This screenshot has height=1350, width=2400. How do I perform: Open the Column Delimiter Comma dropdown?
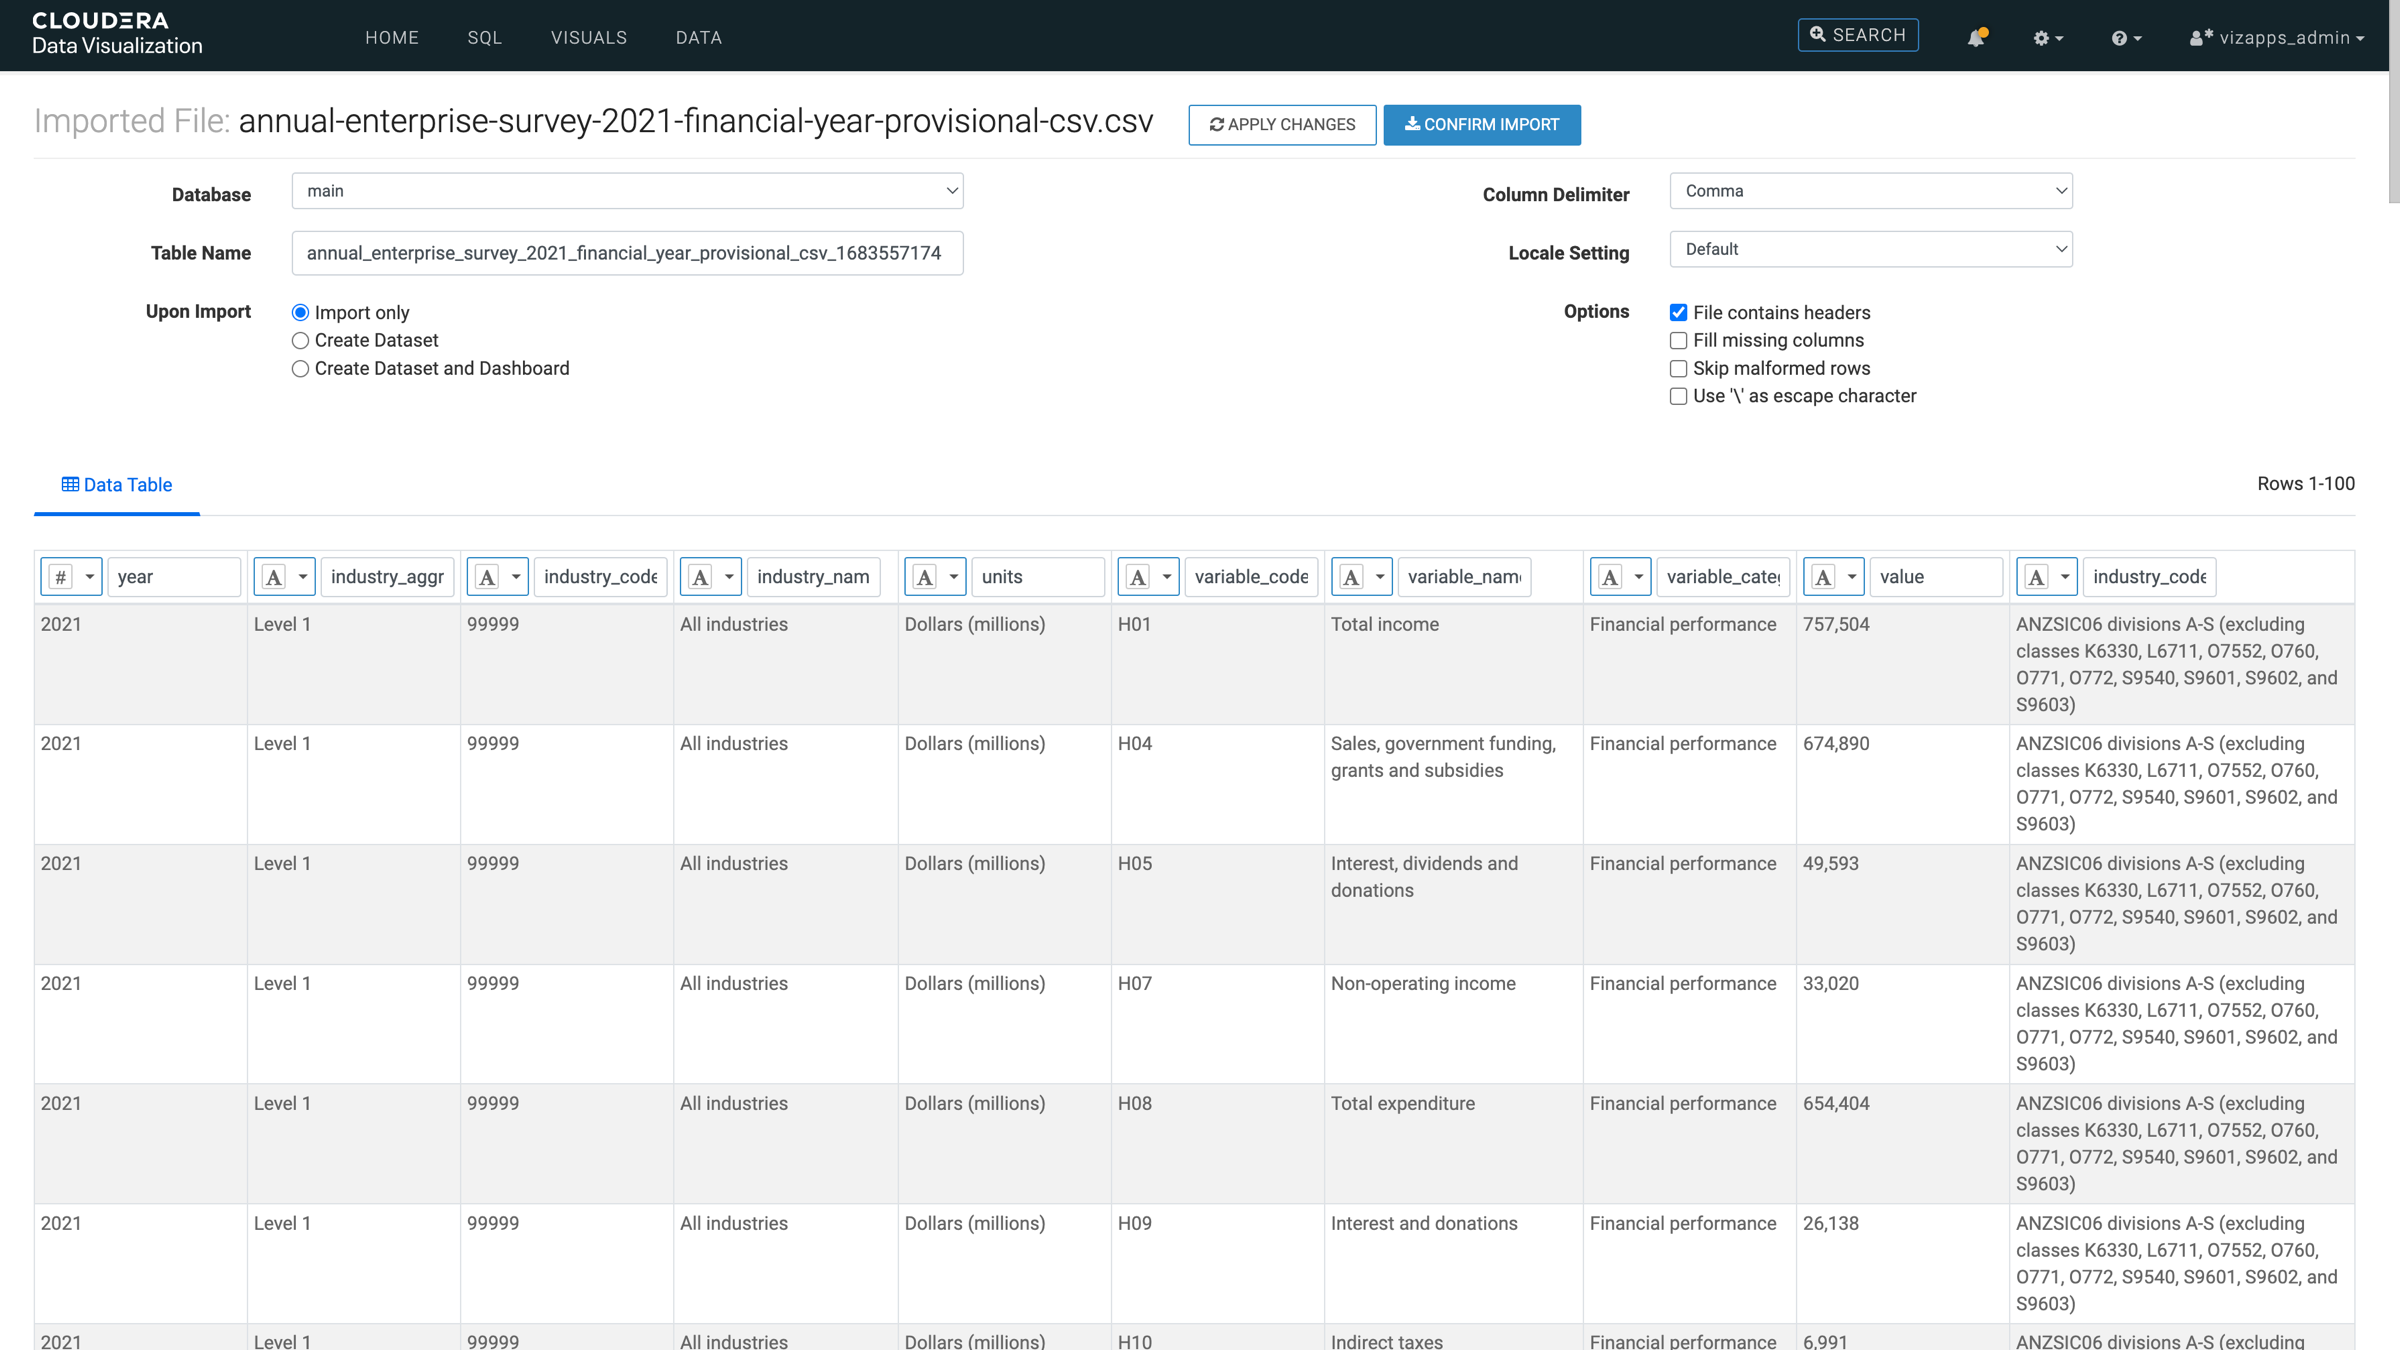point(1870,191)
